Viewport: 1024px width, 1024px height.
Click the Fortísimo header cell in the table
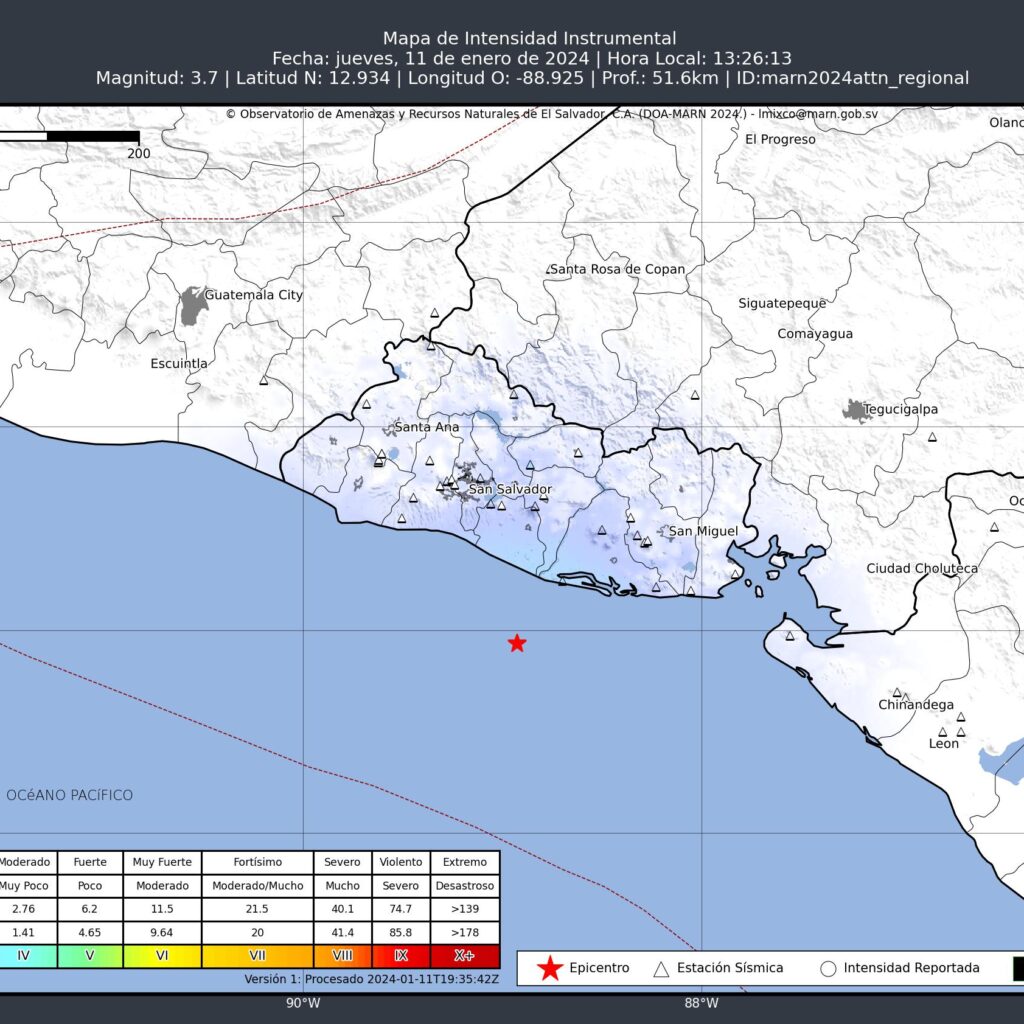point(257,862)
